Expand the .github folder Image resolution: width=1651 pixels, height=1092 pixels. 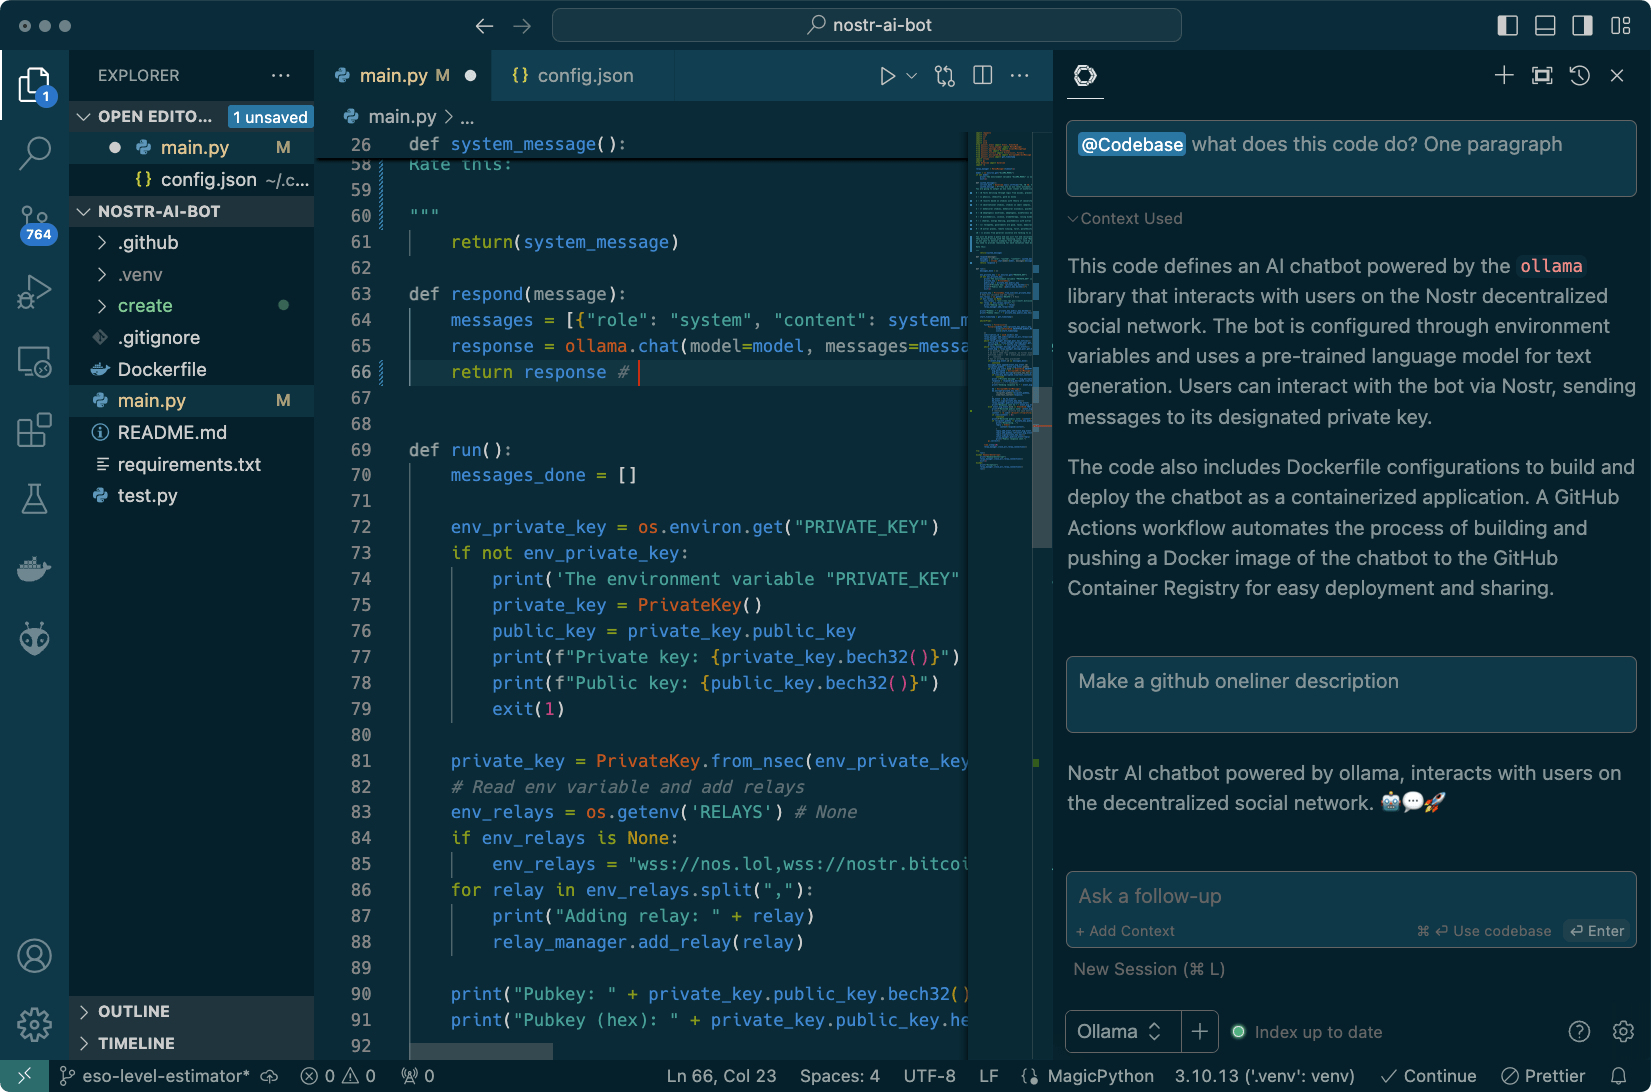191,243
